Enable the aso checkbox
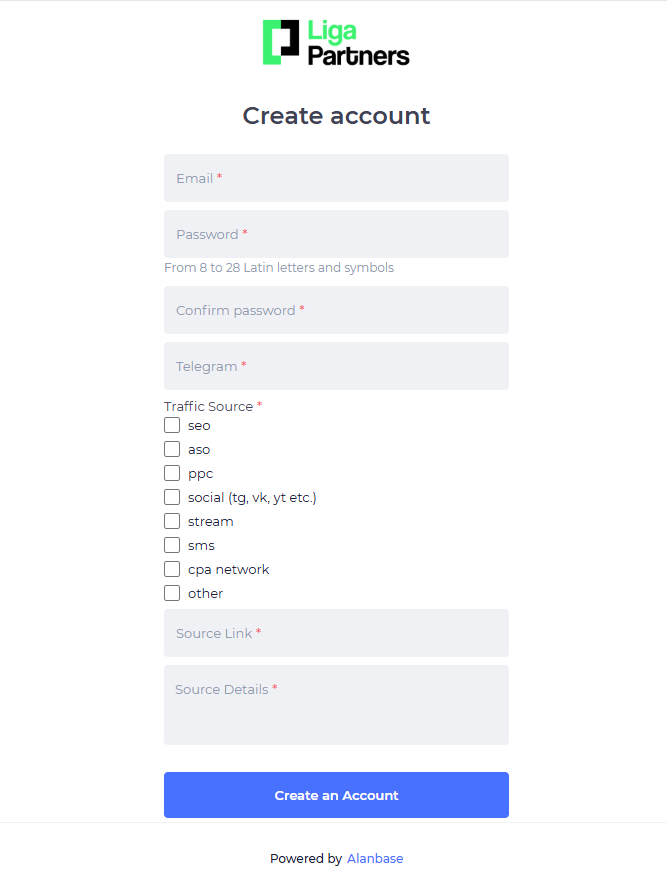This screenshot has width=667, height=887. click(x=172, y=449)
